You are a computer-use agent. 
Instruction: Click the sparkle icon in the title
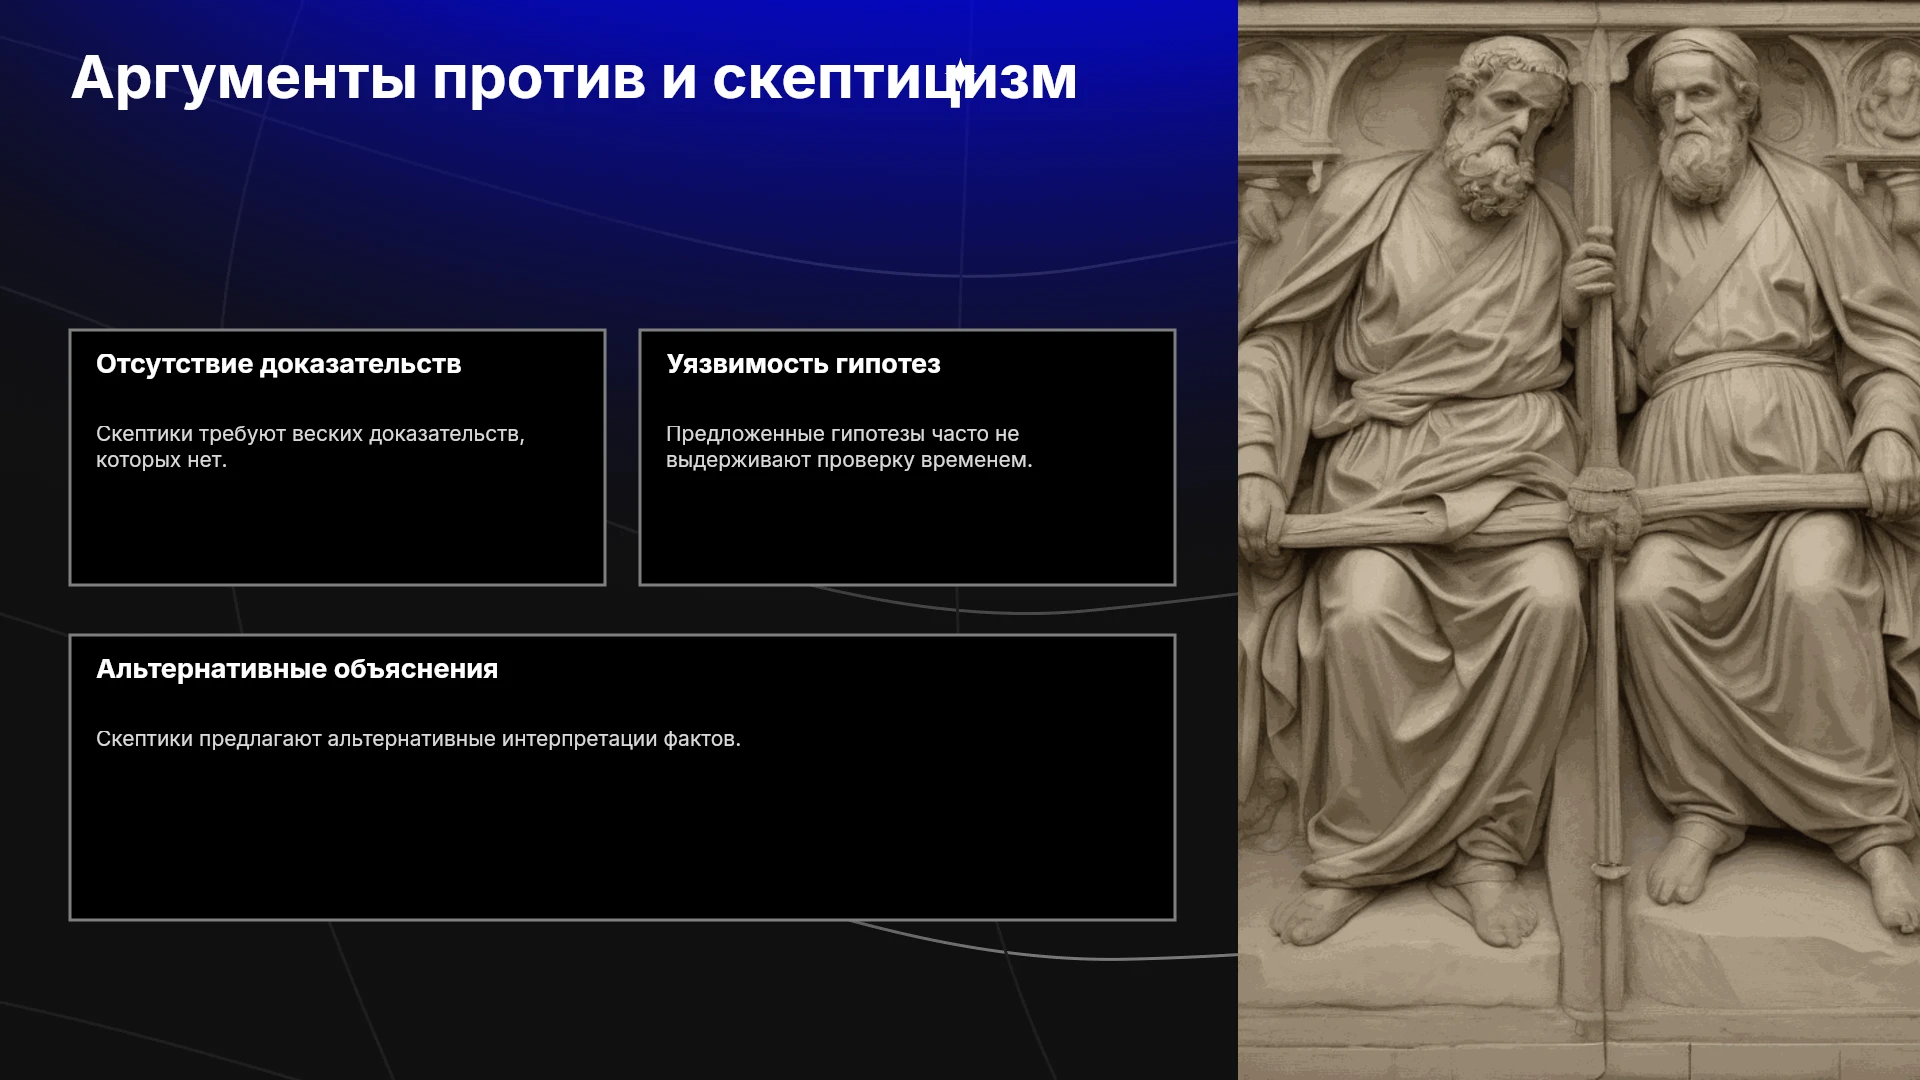point(959,75)
